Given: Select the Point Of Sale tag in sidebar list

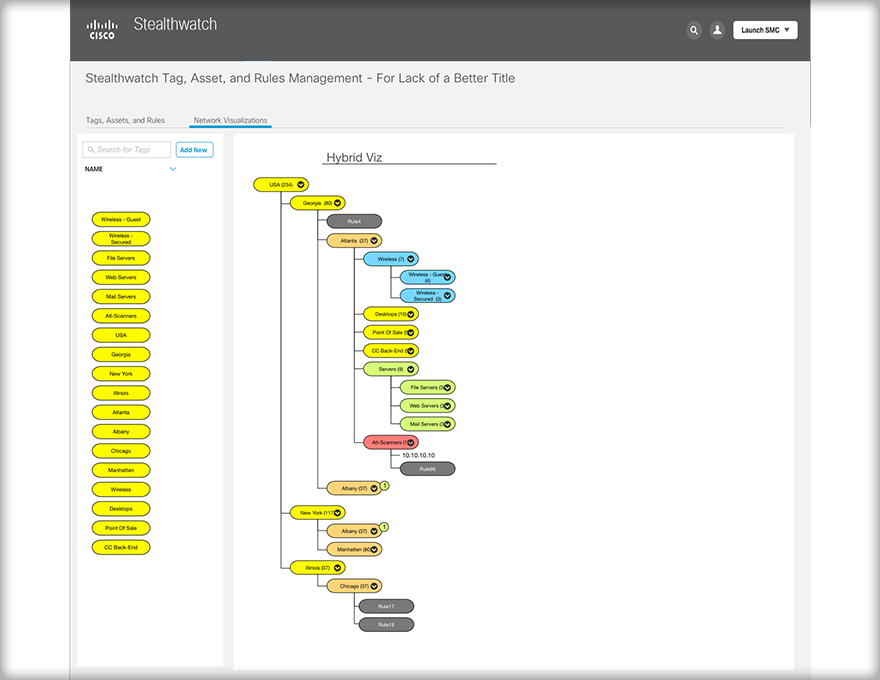Looking at the screenshot, I should [121, 528].
